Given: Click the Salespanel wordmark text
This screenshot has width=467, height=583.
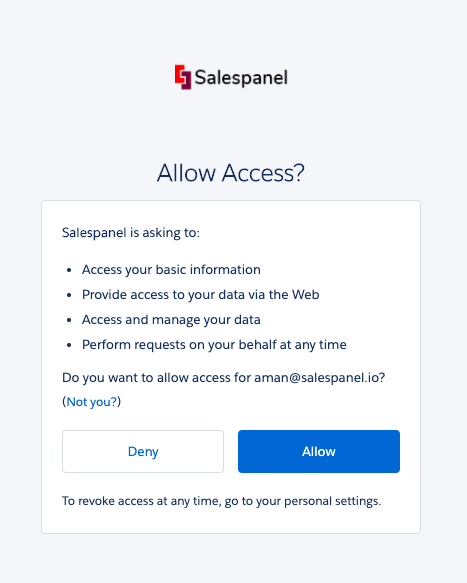Looking at the screenshot, I should pyautogui.click(x=241, y=78).
